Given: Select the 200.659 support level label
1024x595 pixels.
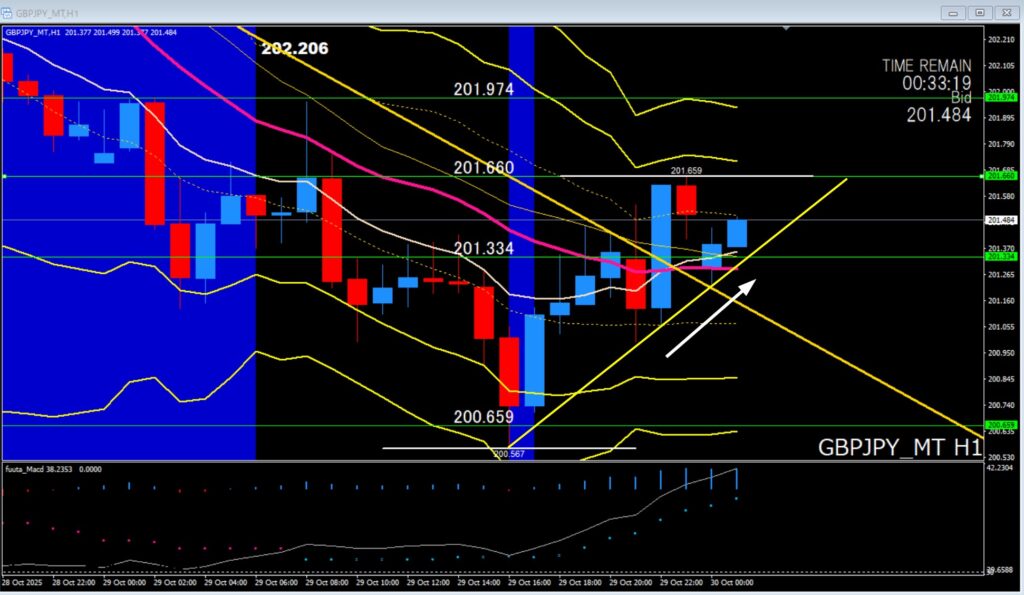Looking at the screenshot, I should coord(483,417).
